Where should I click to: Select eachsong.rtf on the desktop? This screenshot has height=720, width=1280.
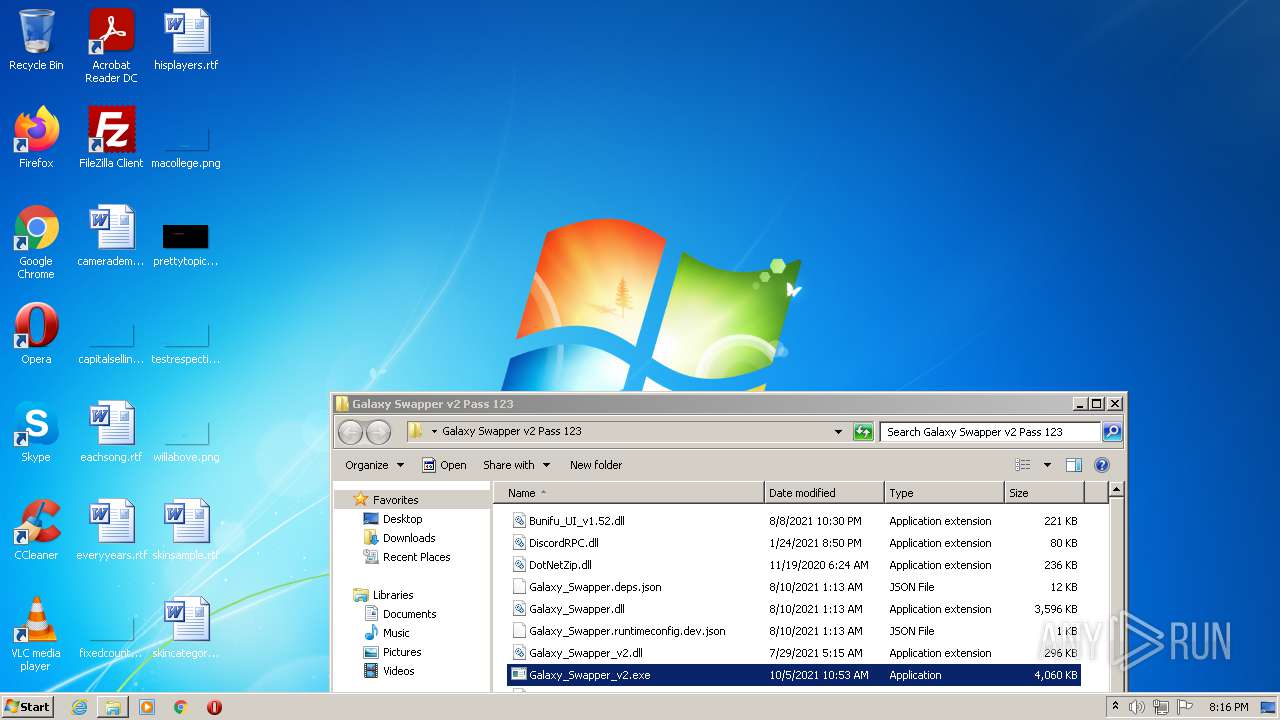(111, 432)
